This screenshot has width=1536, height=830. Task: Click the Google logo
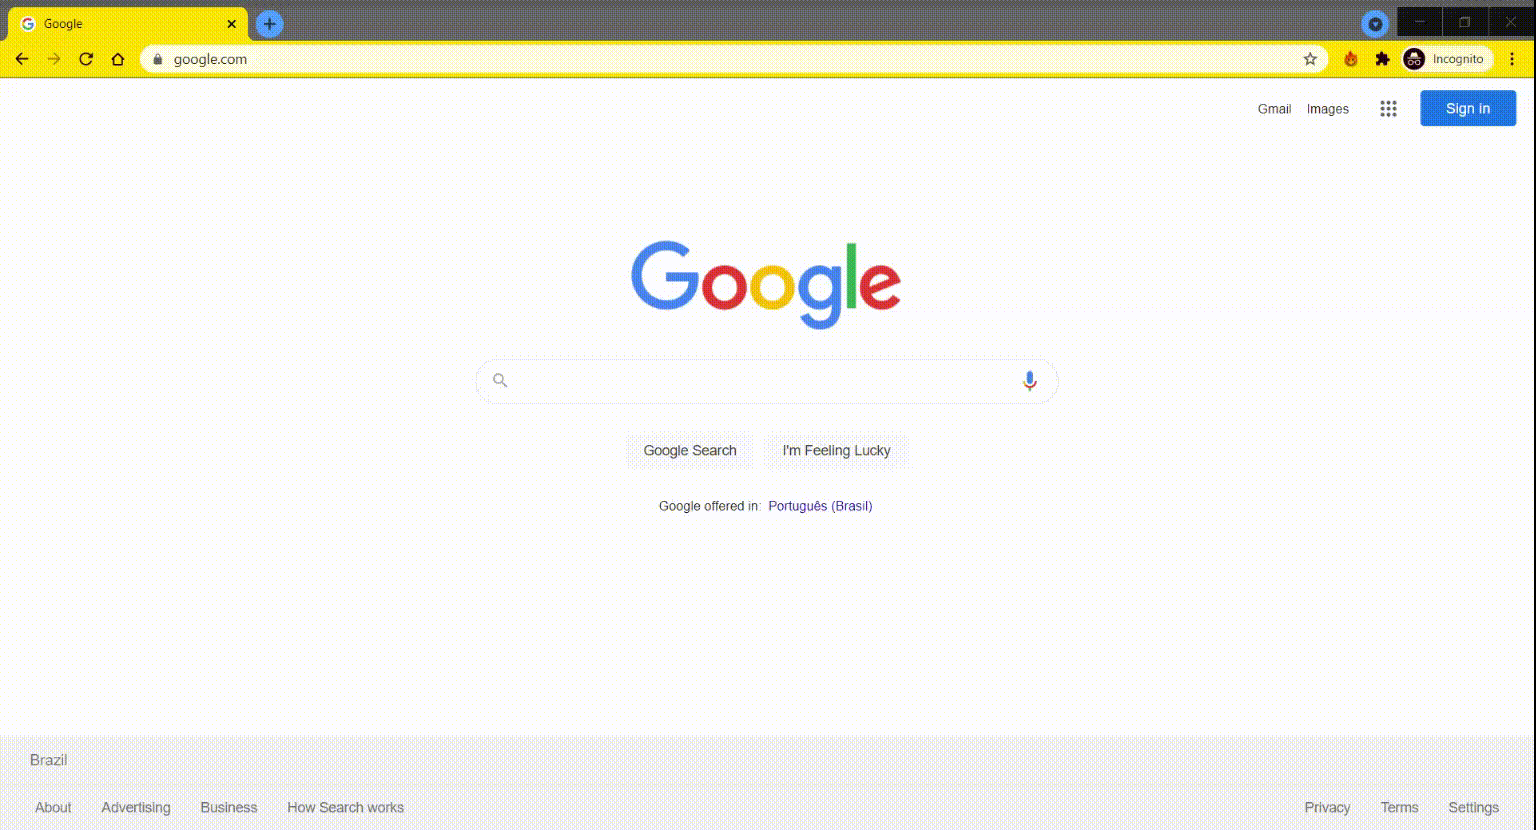coord(766,285)
